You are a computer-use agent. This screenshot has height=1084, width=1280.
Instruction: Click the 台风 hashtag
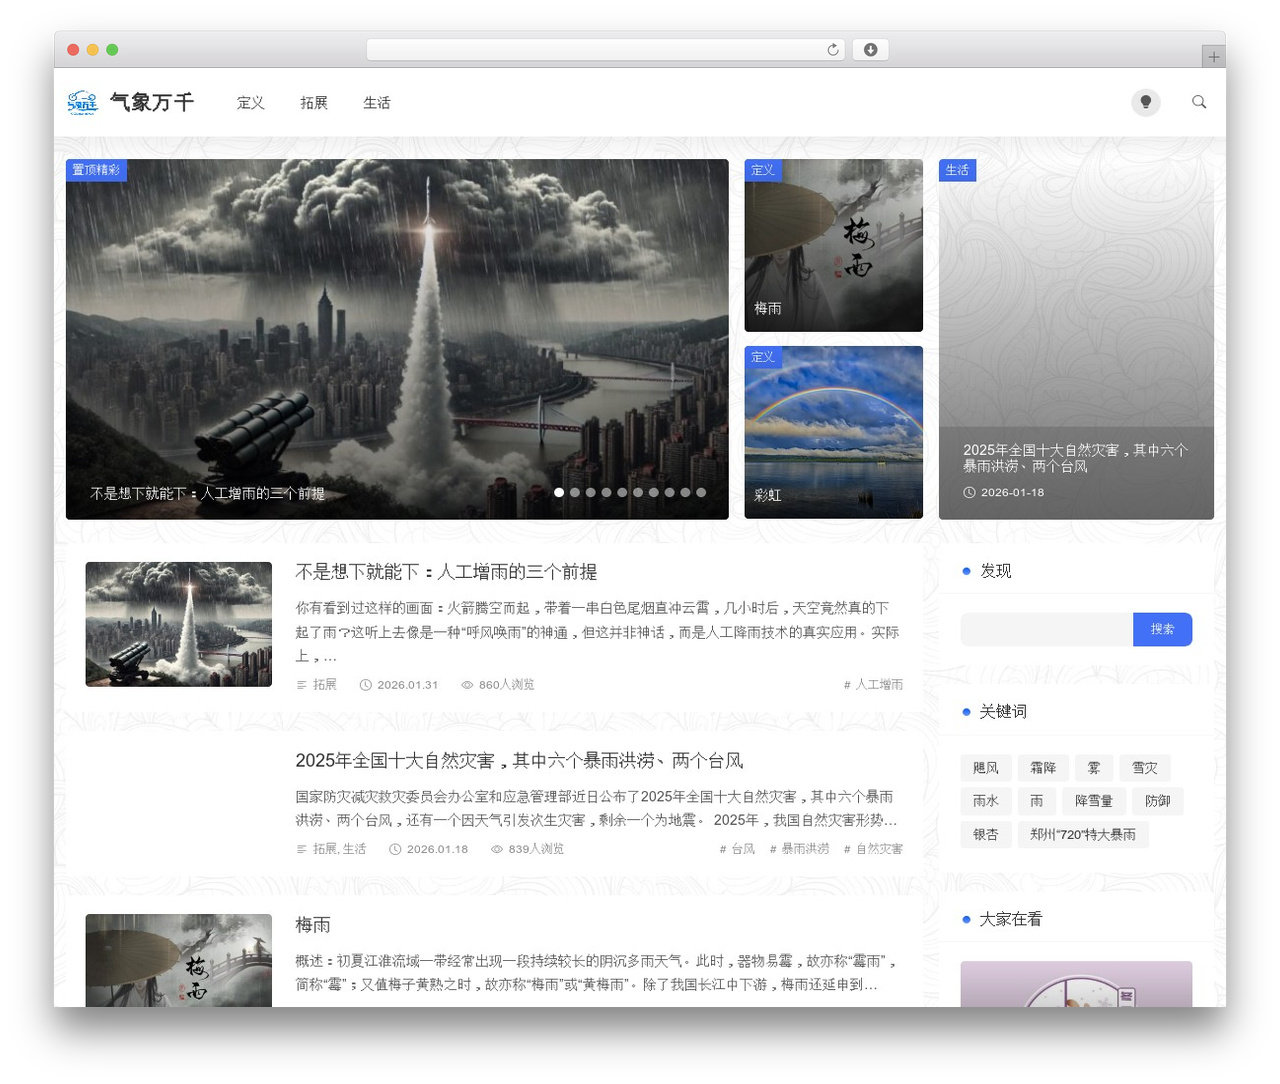(737, 849)
